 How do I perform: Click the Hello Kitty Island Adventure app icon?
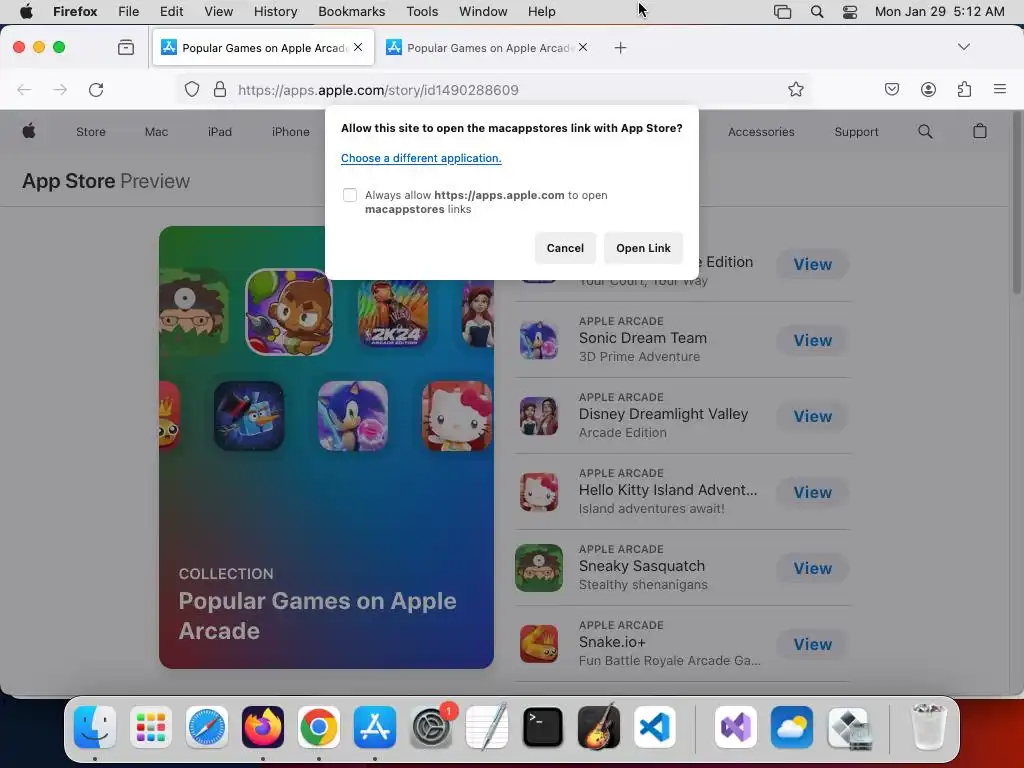pos(539,492)
